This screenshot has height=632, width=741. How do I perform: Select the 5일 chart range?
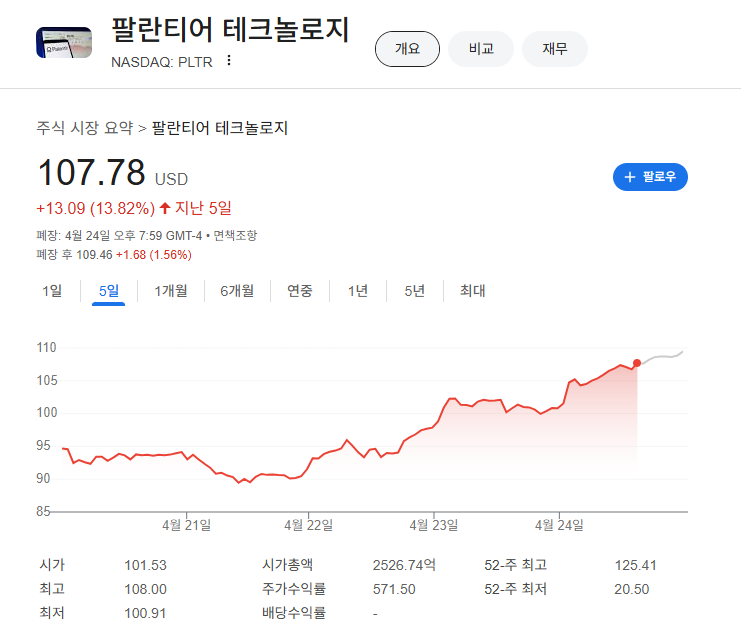pos(109,291)
